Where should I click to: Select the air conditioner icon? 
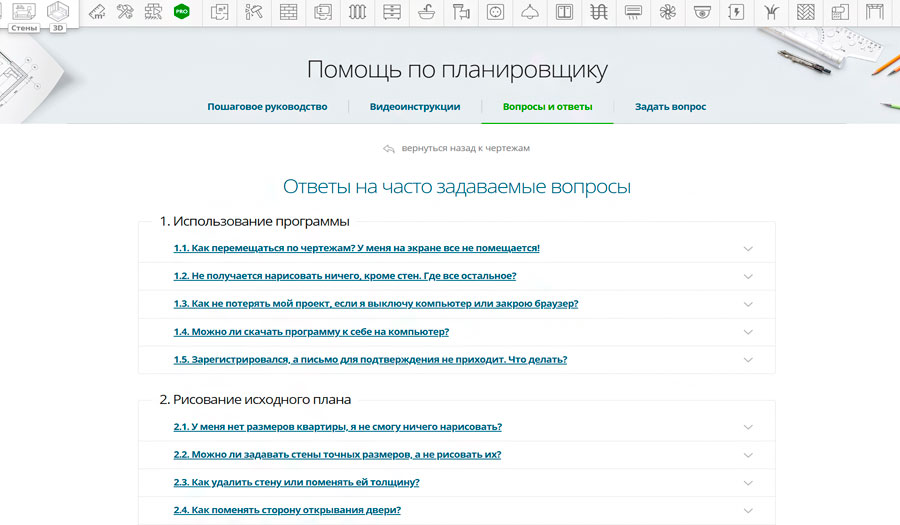[633, 12]
